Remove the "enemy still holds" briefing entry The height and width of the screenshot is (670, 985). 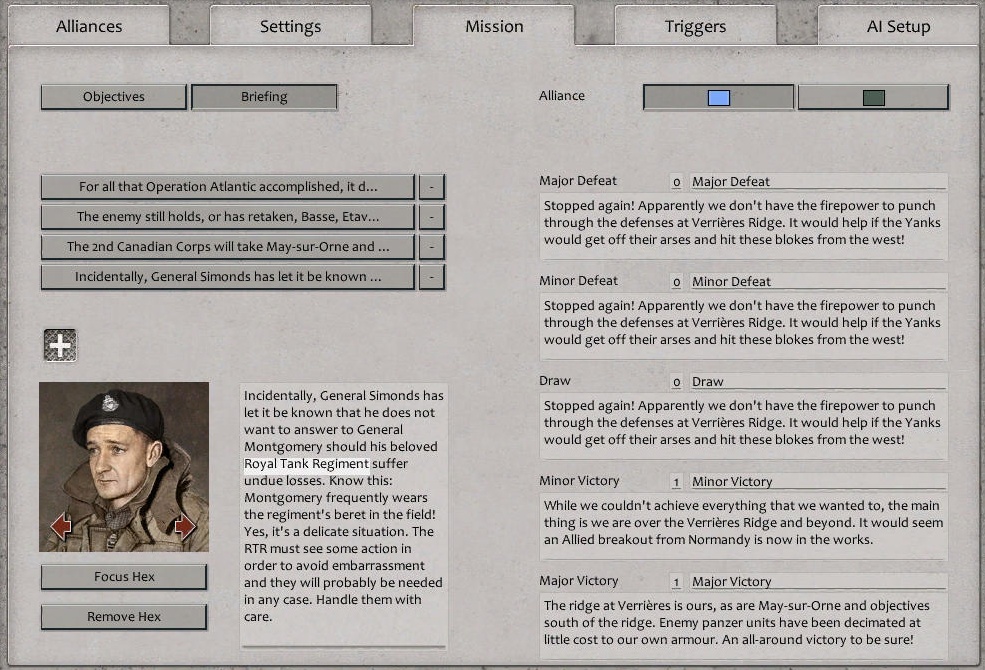pos(431,216)
